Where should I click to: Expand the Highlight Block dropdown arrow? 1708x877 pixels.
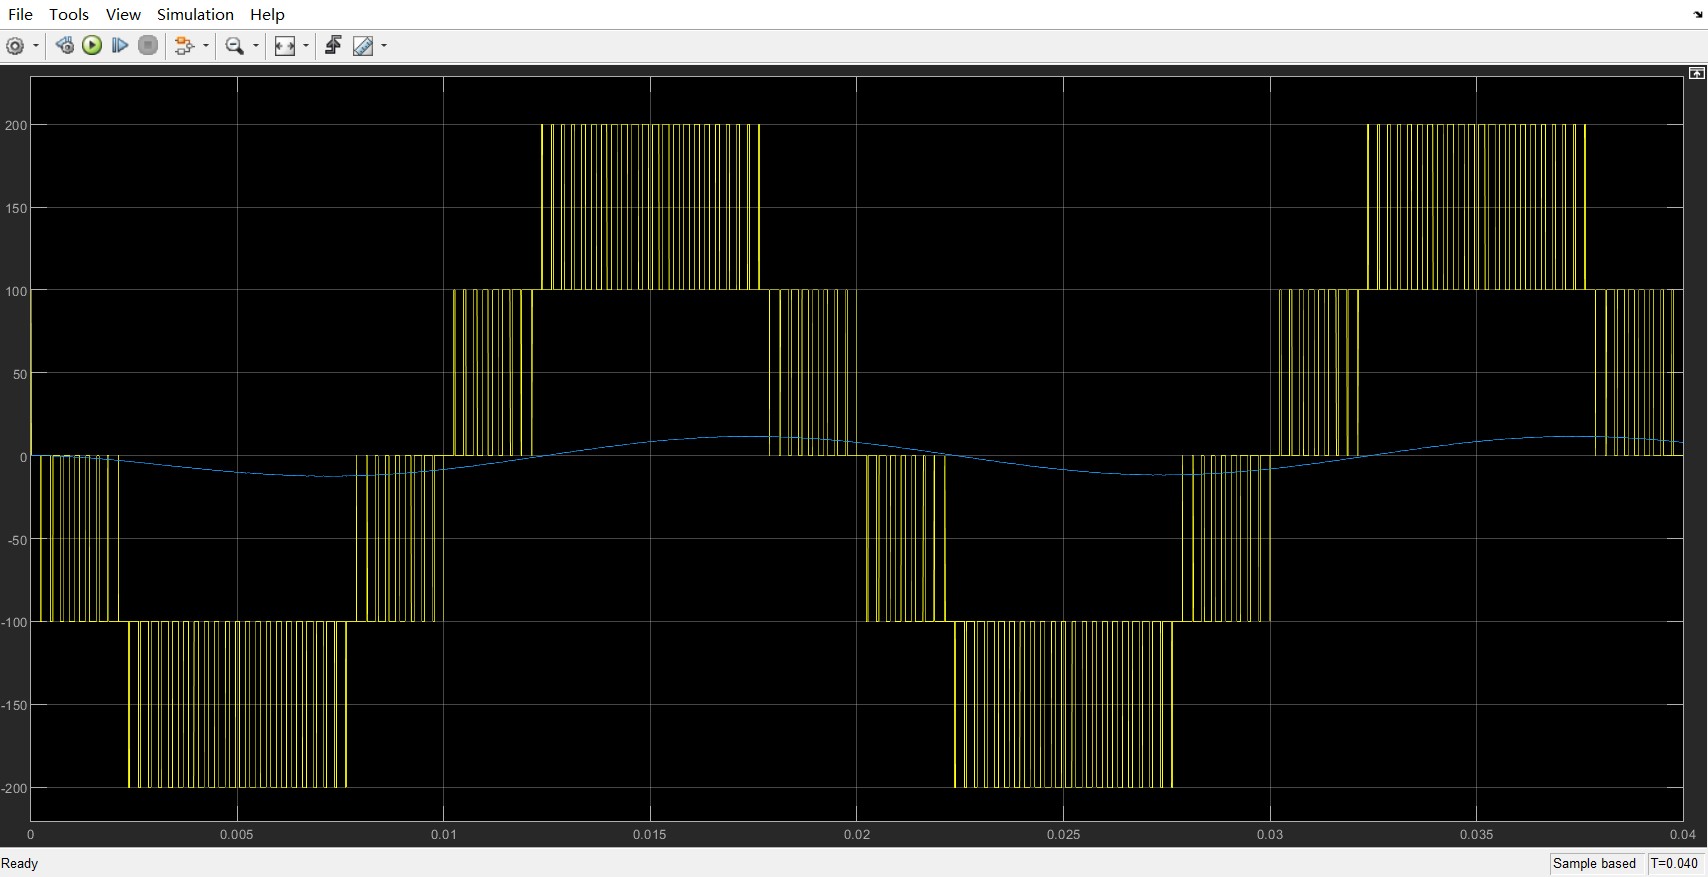pyautogui.click(x=206, y=46)
